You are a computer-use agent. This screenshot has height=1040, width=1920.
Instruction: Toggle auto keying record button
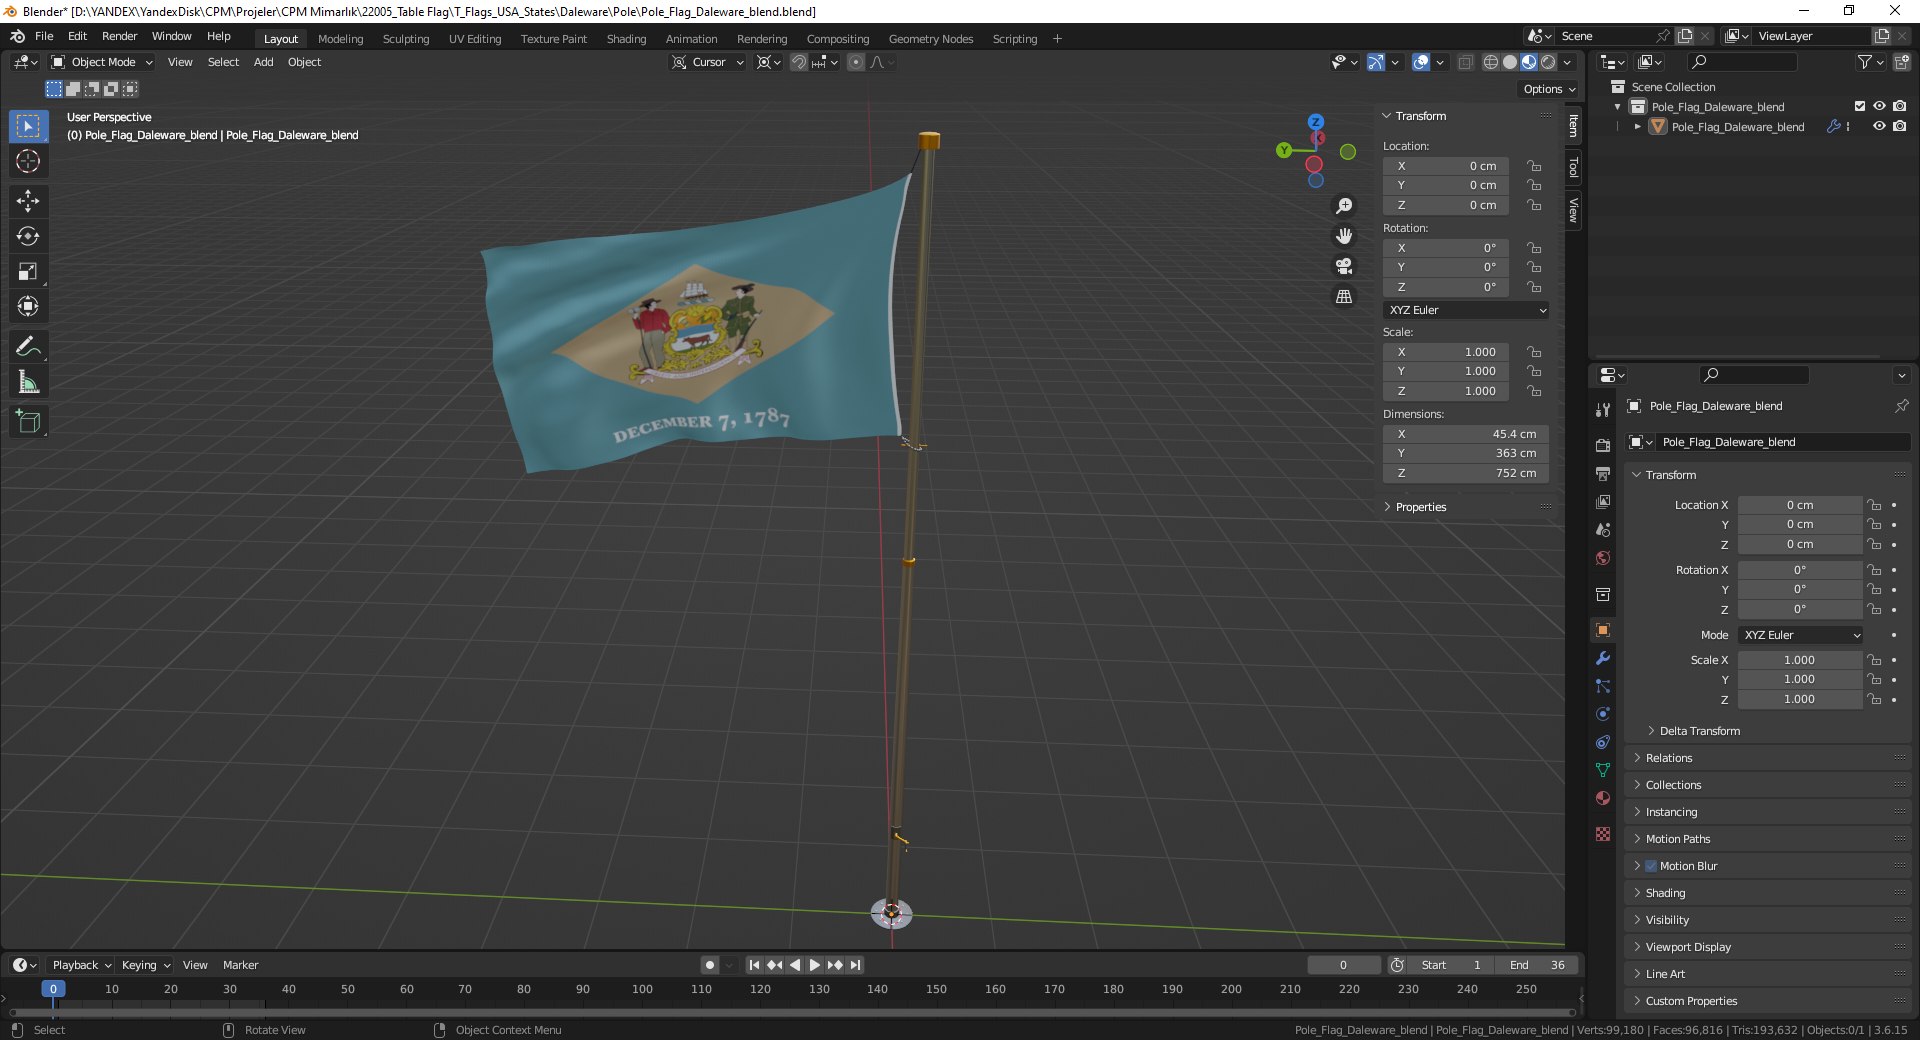coord(709,965)
